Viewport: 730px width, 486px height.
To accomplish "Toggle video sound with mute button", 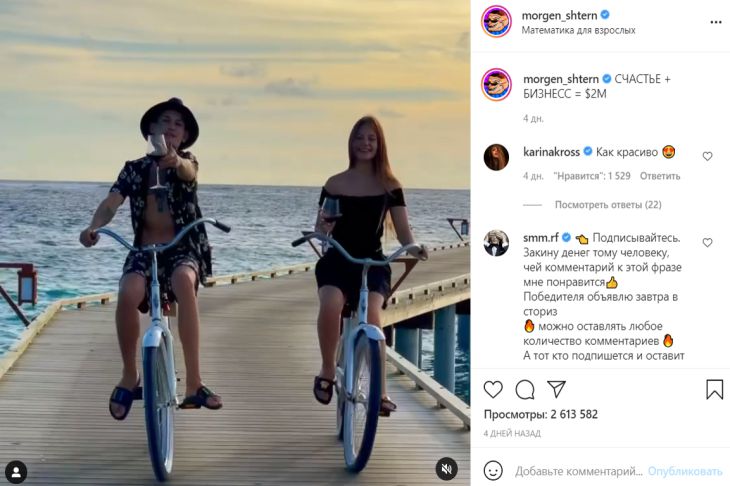I will point(446,468).
